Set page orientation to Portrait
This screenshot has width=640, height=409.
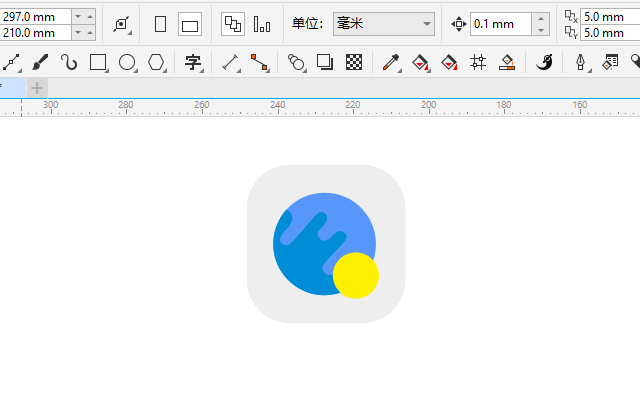pos(160,24)
